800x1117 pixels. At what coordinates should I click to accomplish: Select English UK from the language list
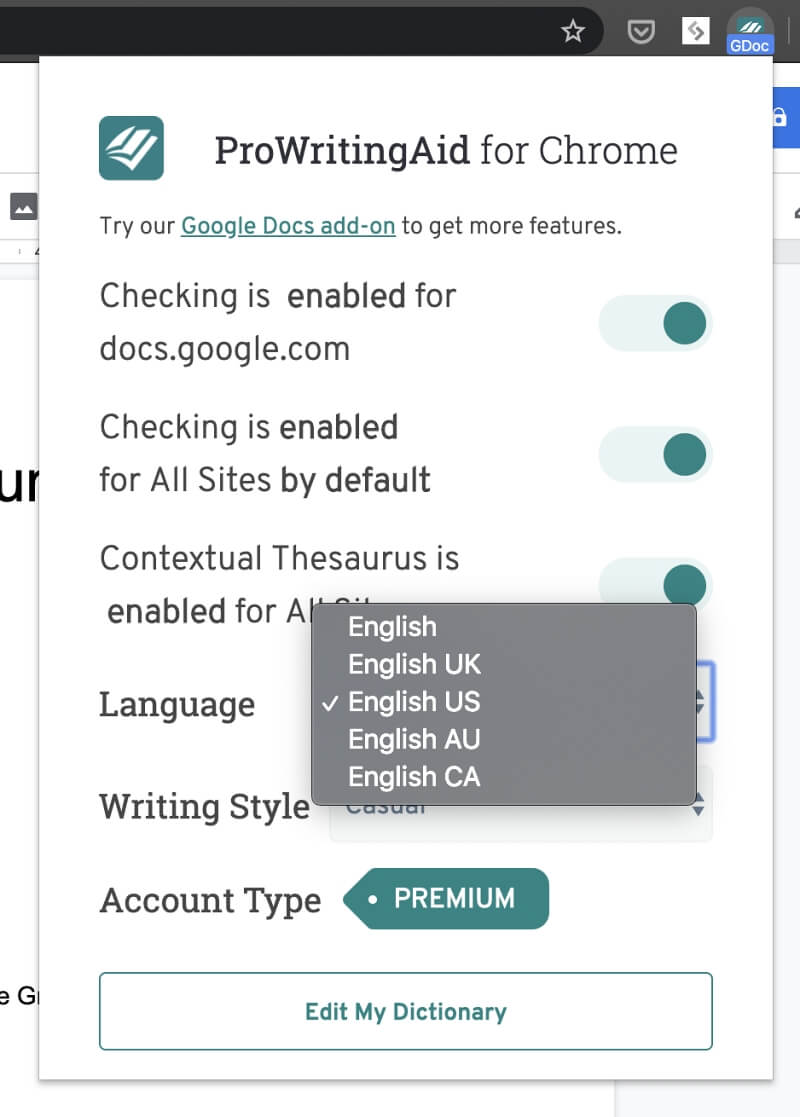pos(414,664)
